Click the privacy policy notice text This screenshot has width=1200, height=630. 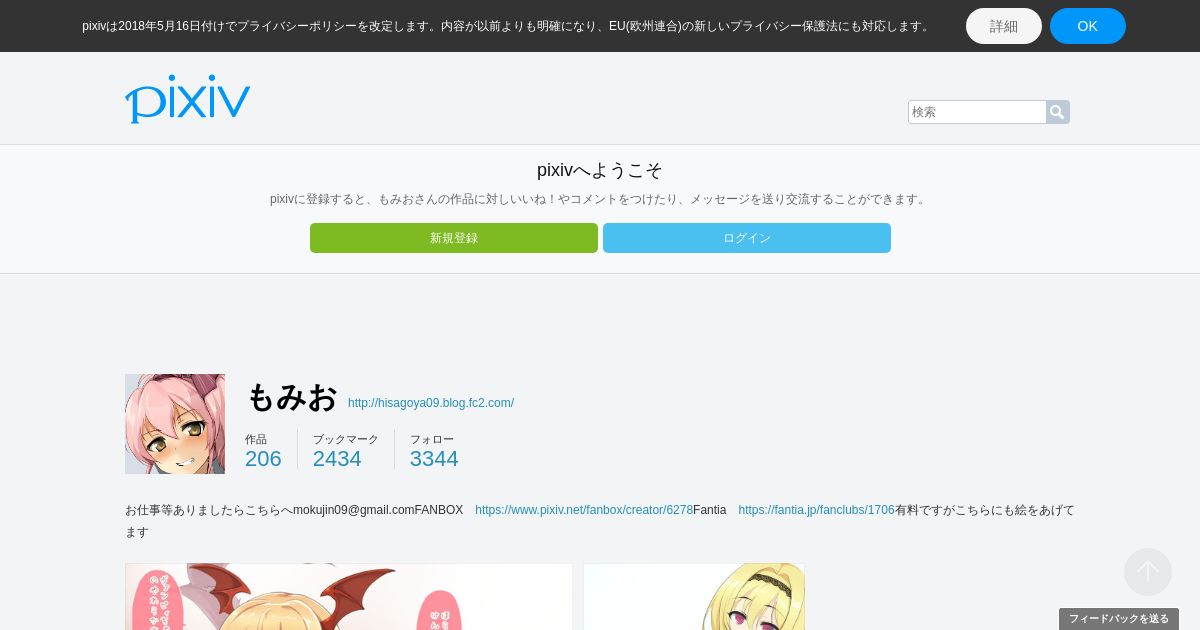click(507, 26)
